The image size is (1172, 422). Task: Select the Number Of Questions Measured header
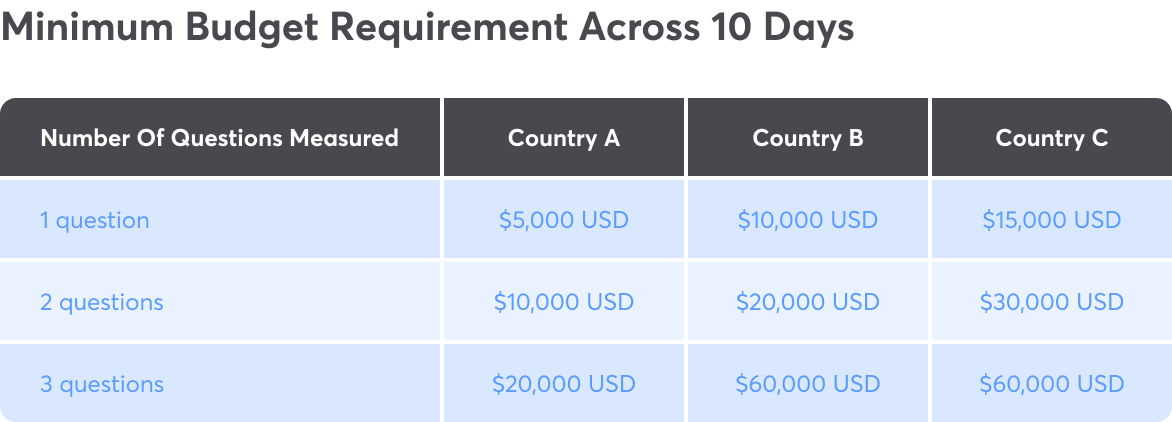tap(220, 137)
